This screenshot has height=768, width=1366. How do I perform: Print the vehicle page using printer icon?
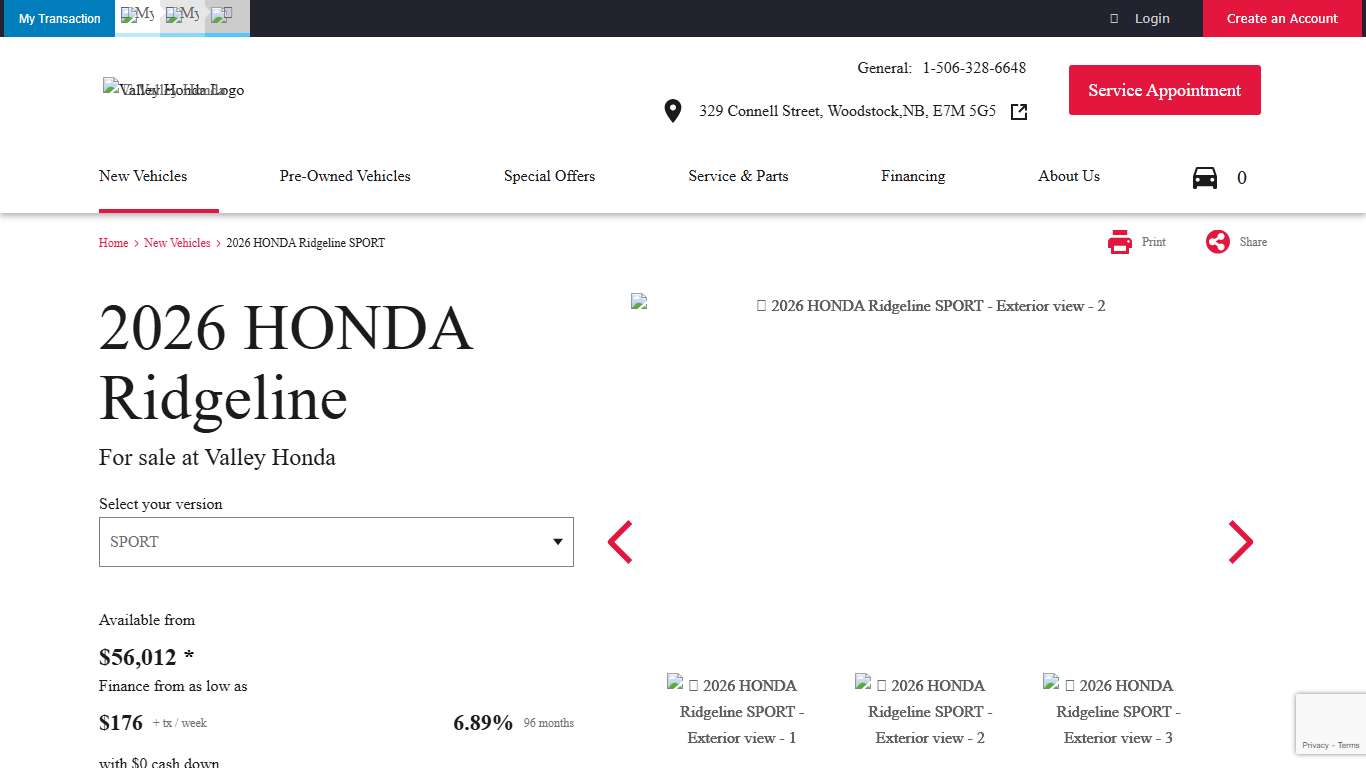(x=1119, y=241)
